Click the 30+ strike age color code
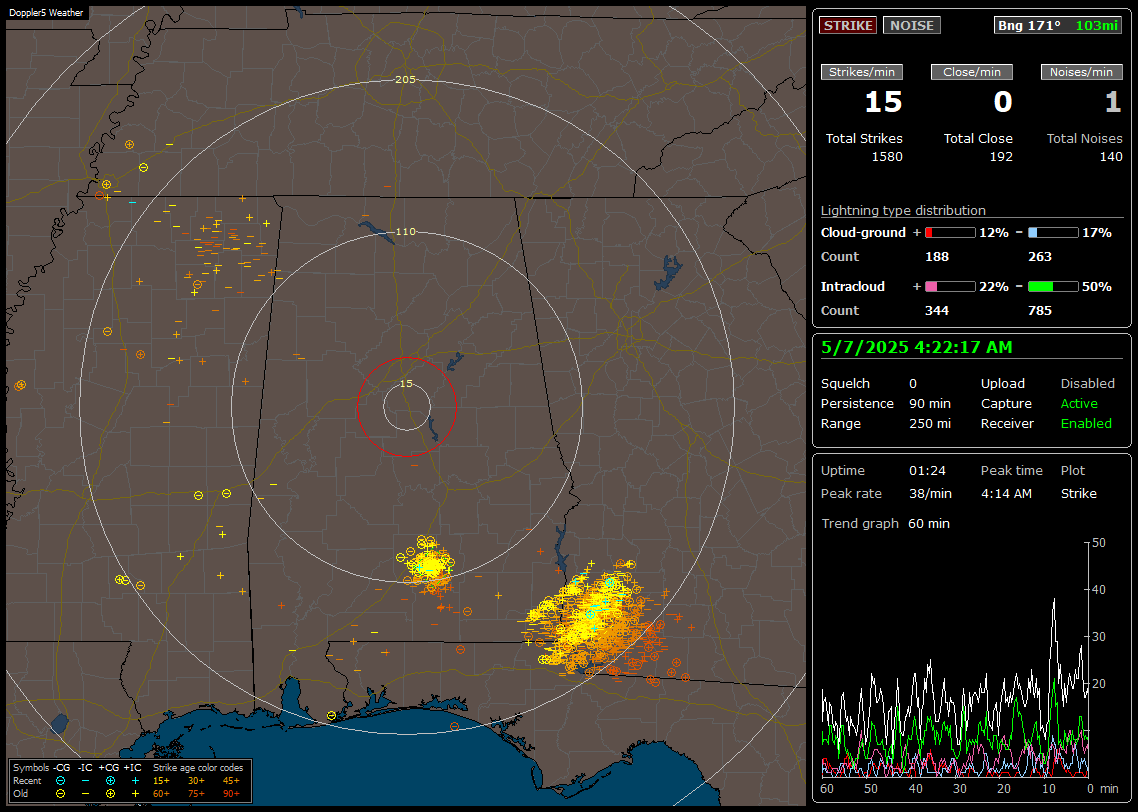The image size is (1138, 812). pos(196,781)
